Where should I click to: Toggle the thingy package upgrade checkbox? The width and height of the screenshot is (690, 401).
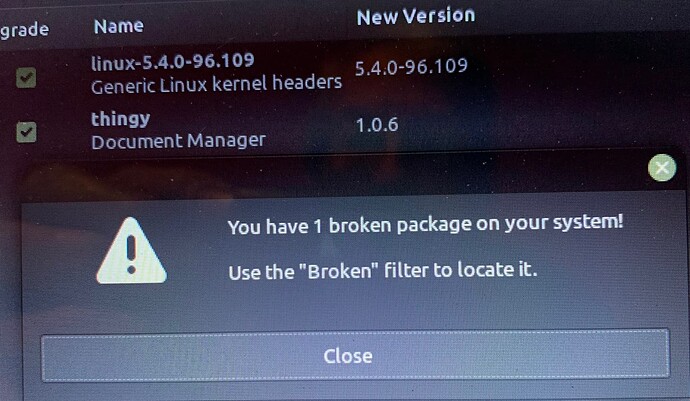pos(26,132)
